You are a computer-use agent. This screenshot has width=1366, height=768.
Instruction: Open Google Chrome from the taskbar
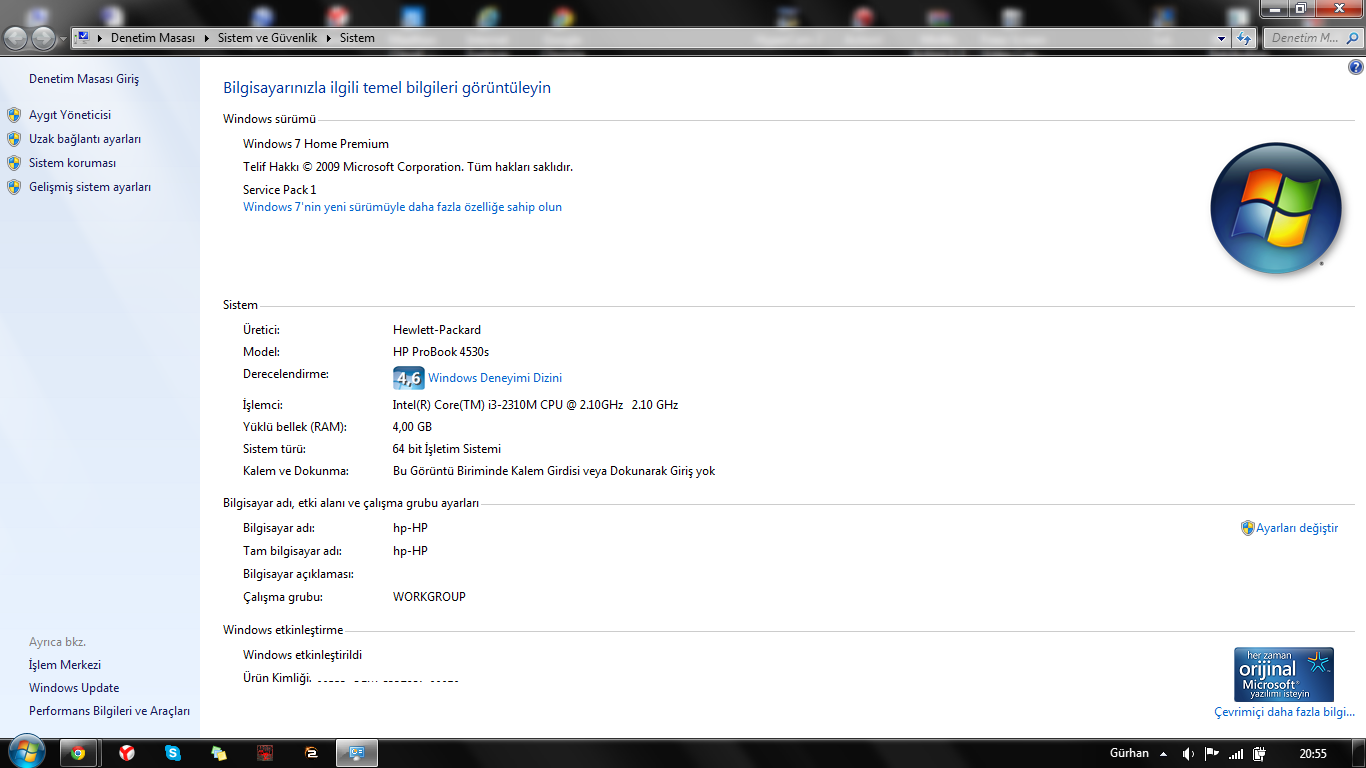click(78, 753)
